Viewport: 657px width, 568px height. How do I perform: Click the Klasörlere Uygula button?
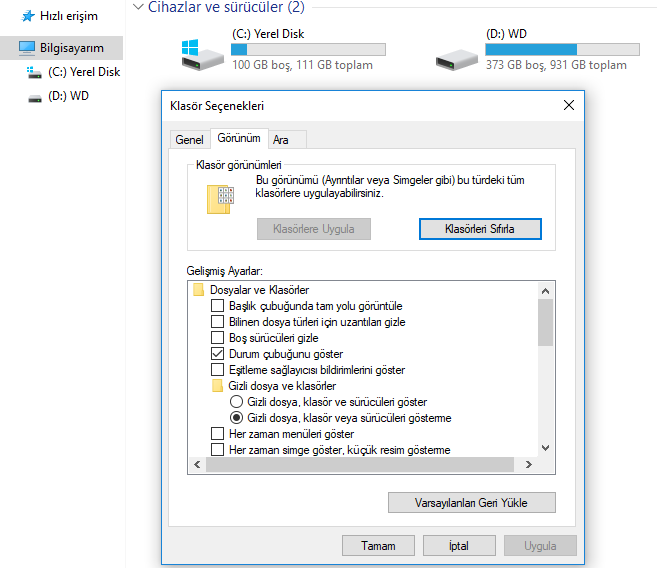(313, 229)
